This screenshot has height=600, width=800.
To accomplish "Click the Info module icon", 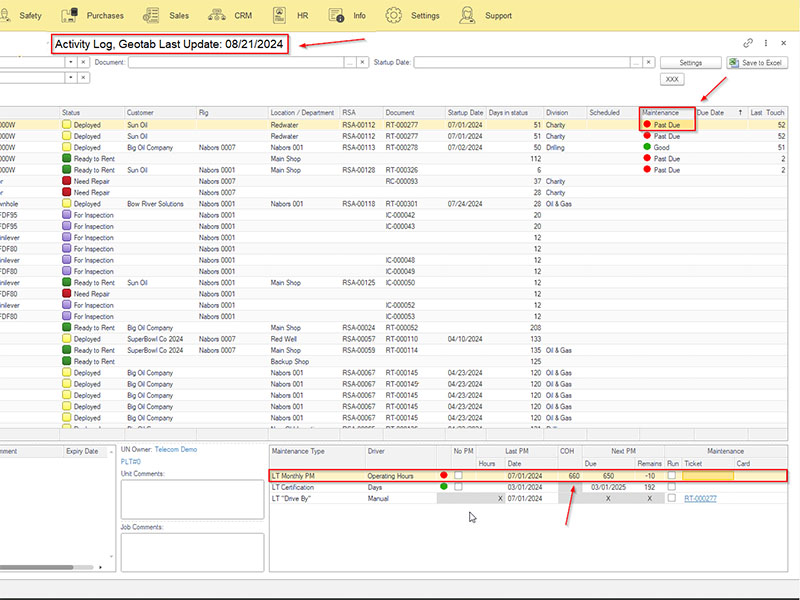I will tap(336, 16).
